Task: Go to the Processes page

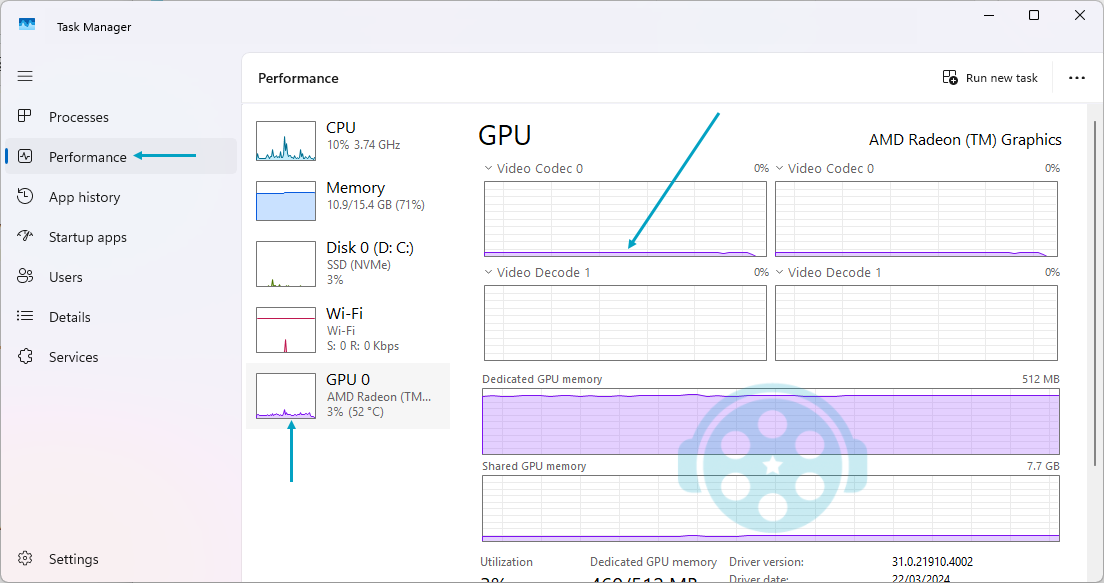Action: point(121,117)
